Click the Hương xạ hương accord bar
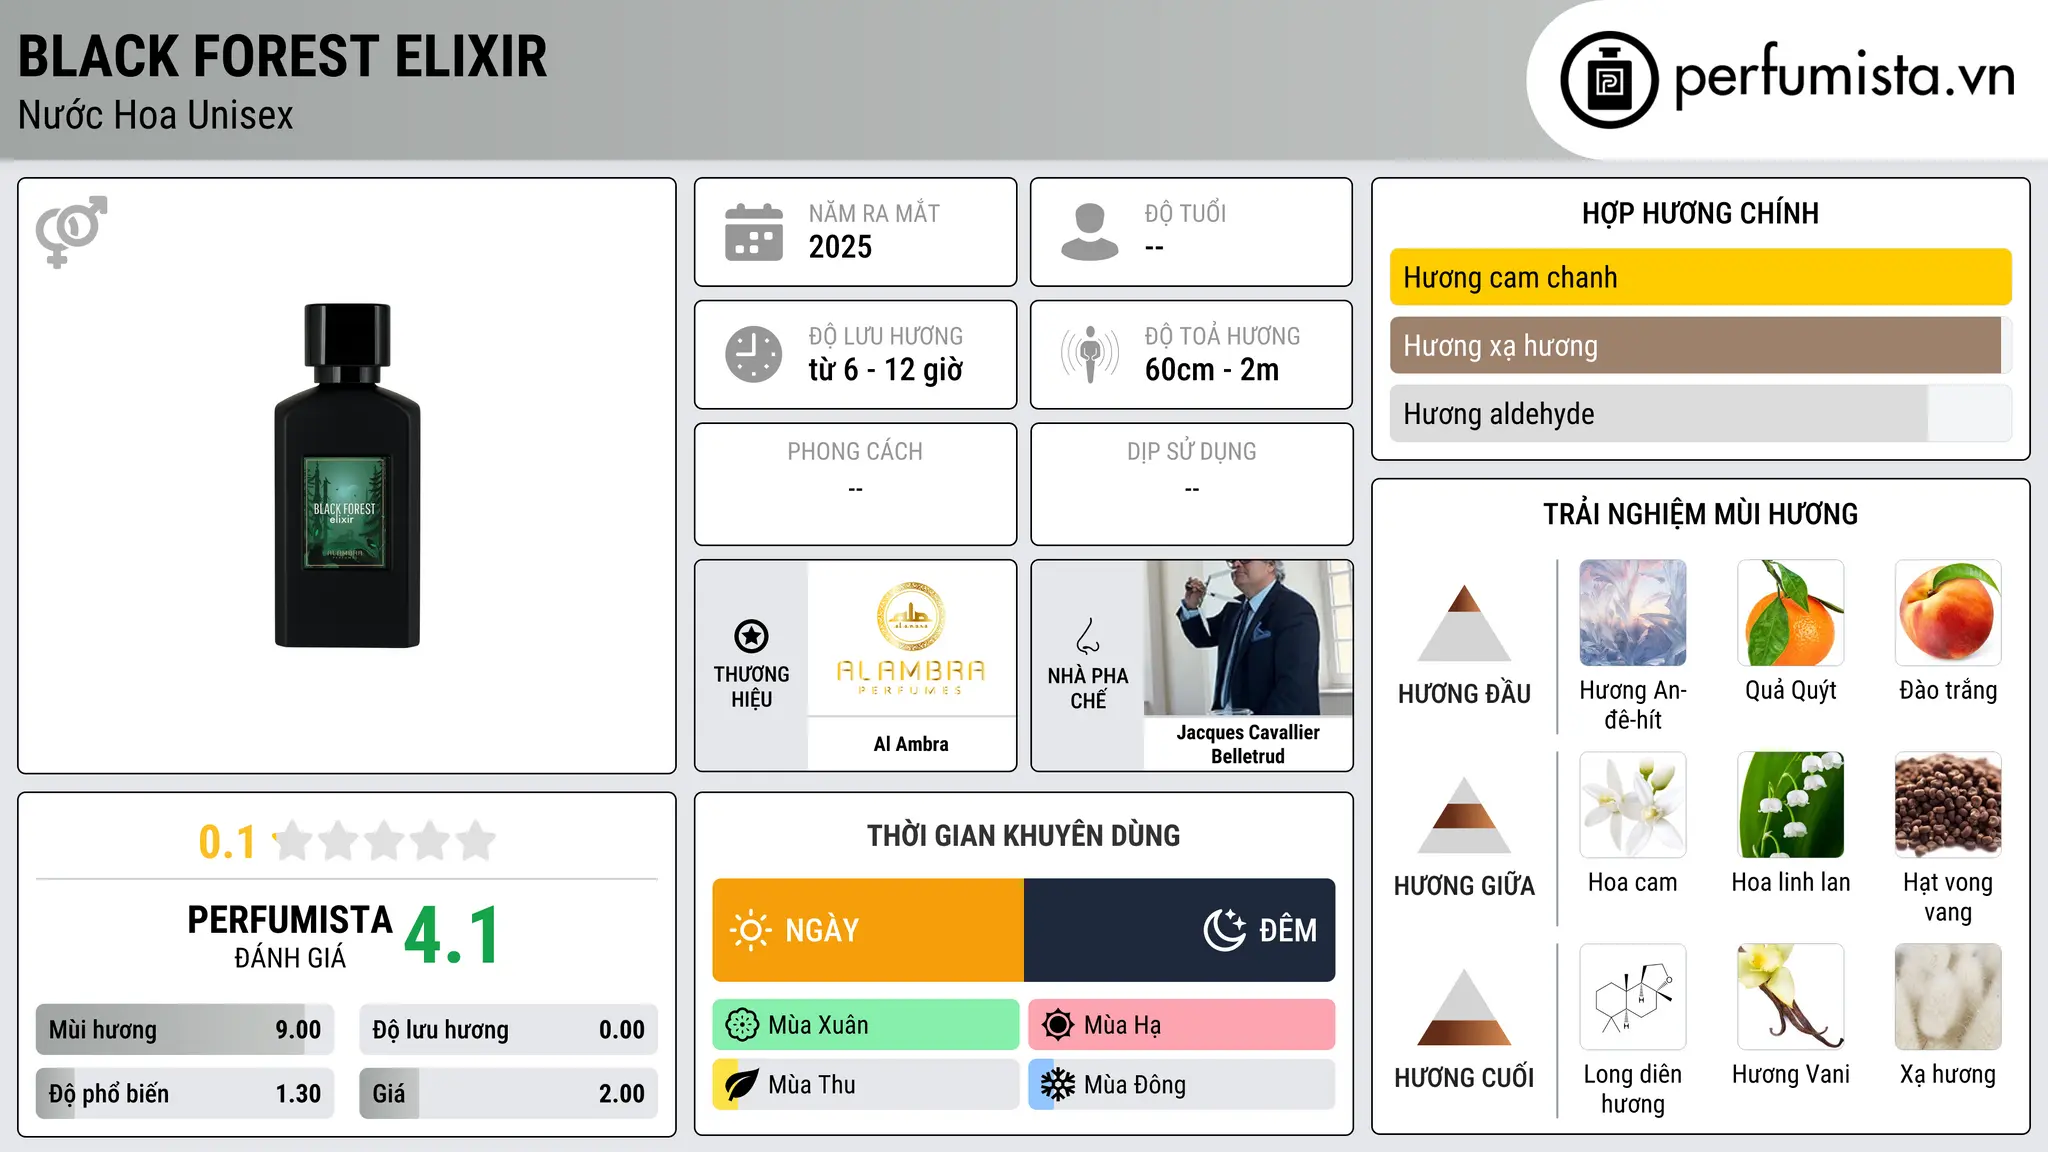The width and height of the screenshot is (2048, 1152). point(1700,345)
